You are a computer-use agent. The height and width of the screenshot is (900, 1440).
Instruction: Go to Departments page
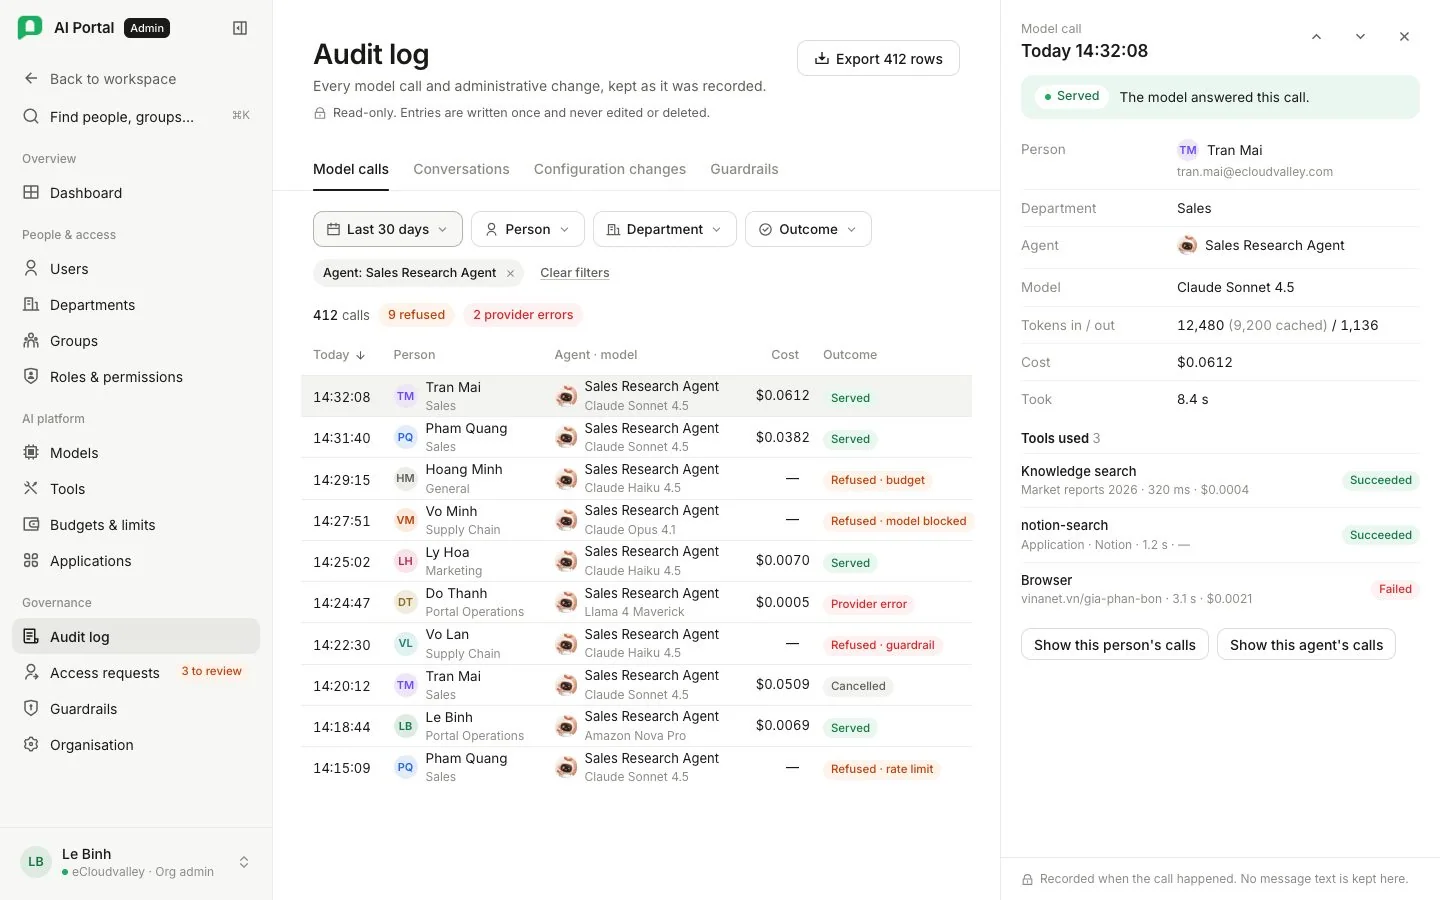click(136, 304)
